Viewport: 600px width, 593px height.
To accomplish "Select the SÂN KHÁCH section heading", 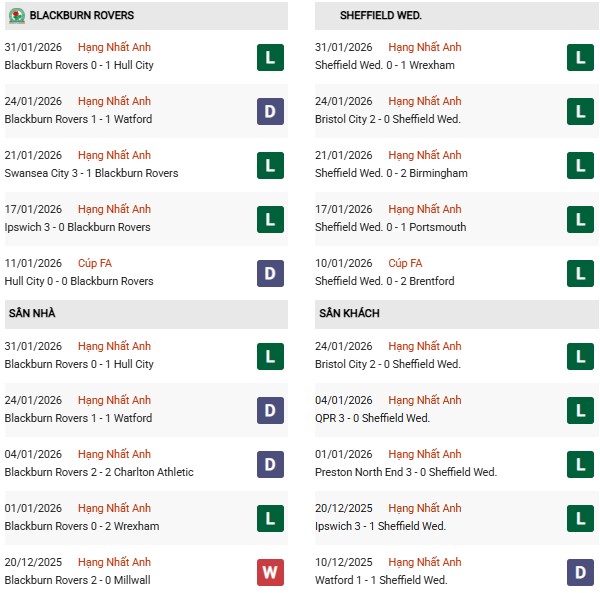I will click(350, 314).
